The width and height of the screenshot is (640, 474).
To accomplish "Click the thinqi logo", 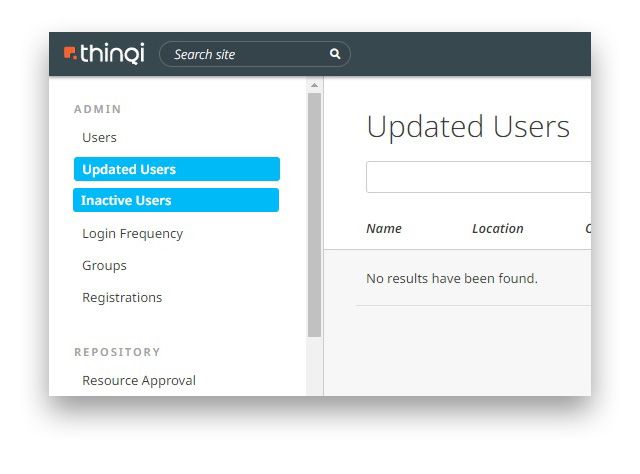I will (104, 53).
